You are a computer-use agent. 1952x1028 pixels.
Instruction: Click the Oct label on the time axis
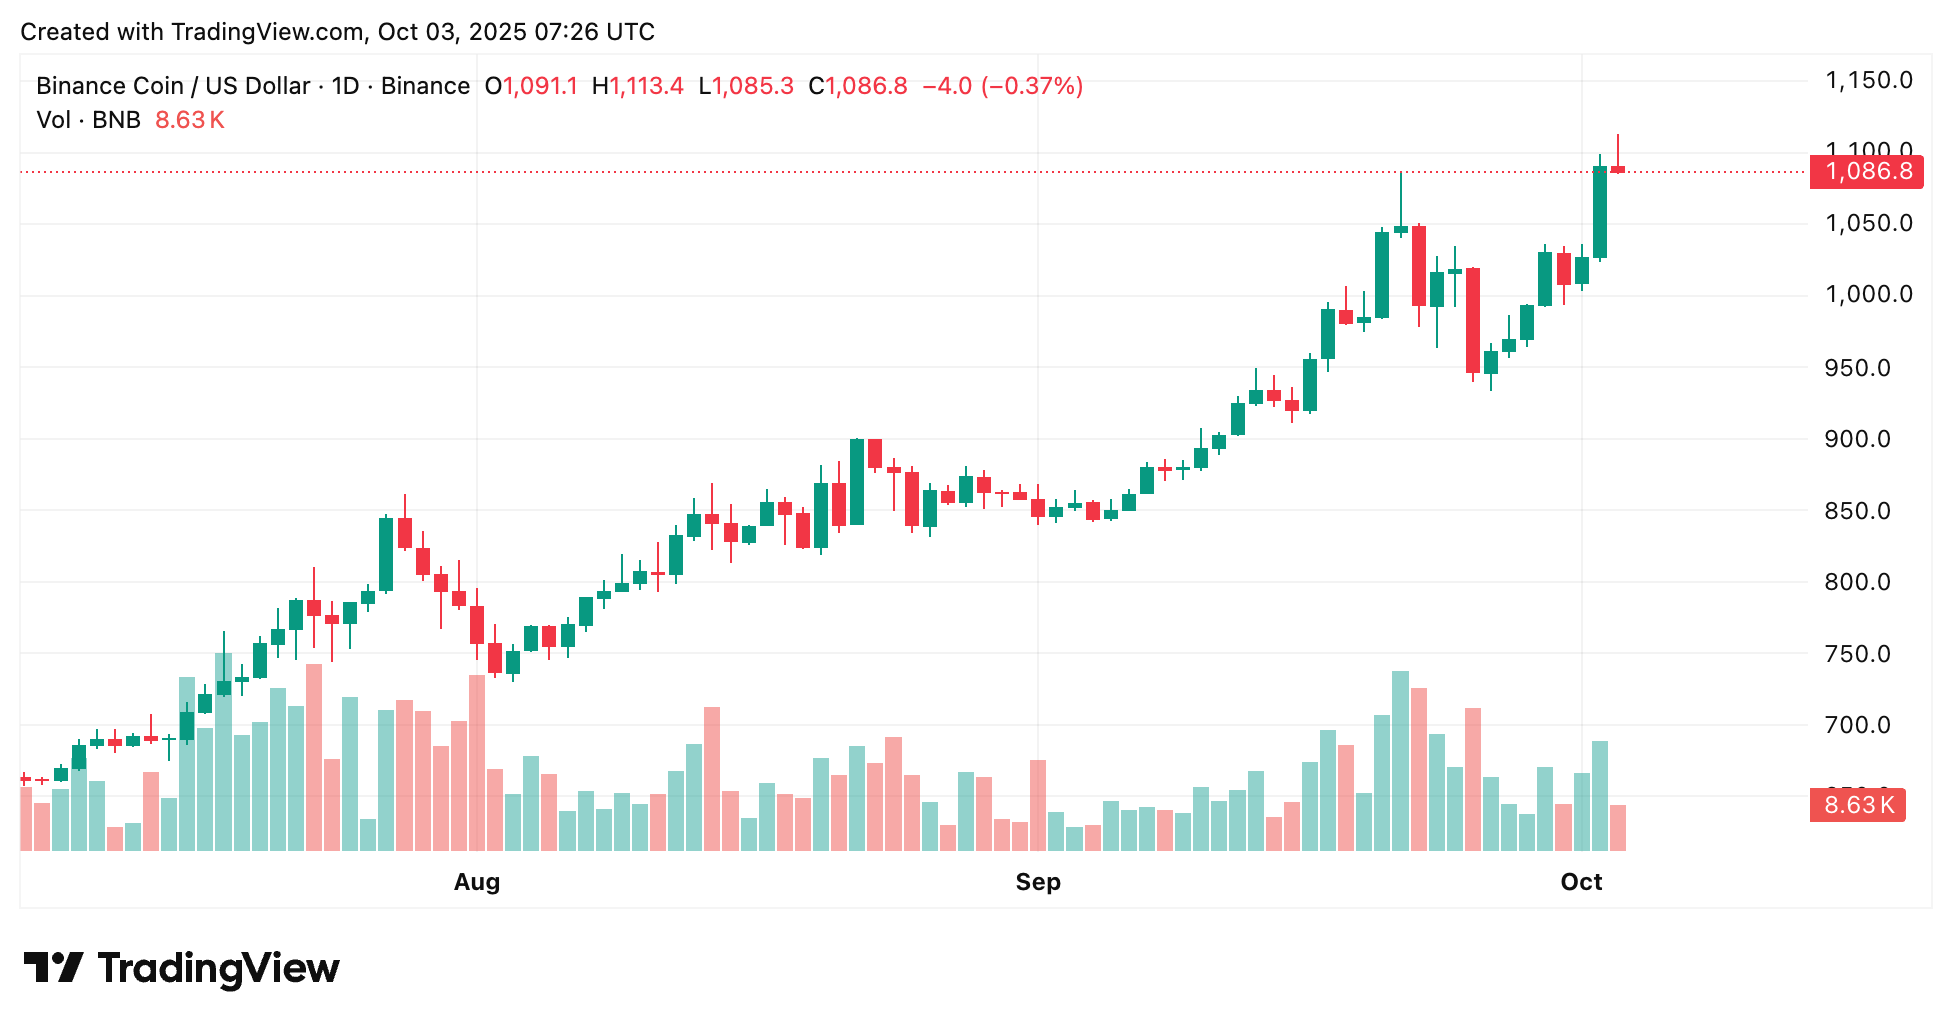[1581, 882]
